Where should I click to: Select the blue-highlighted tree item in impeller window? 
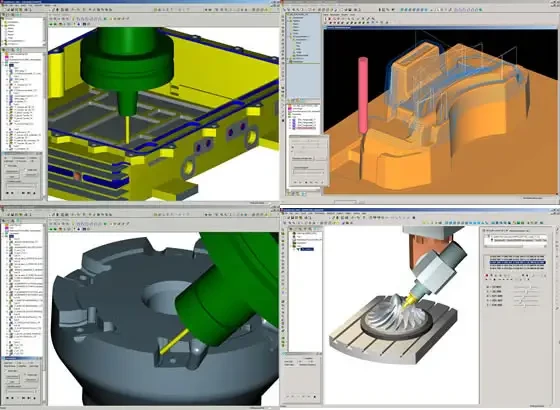(307, 249)
